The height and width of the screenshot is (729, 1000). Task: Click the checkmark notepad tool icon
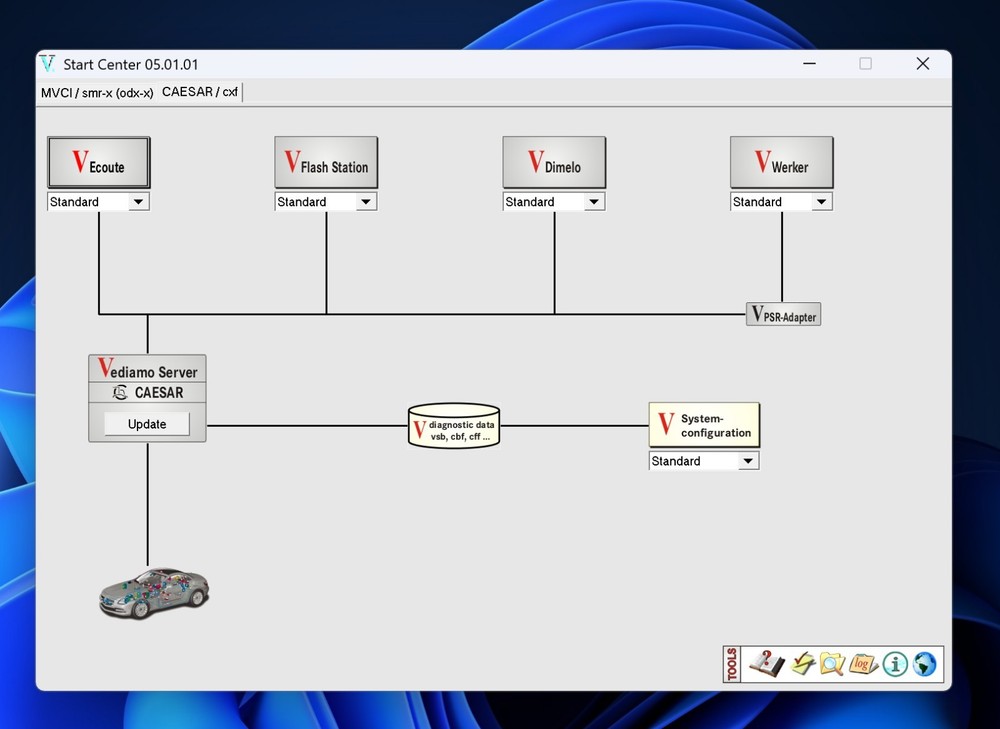coord(802,664)
